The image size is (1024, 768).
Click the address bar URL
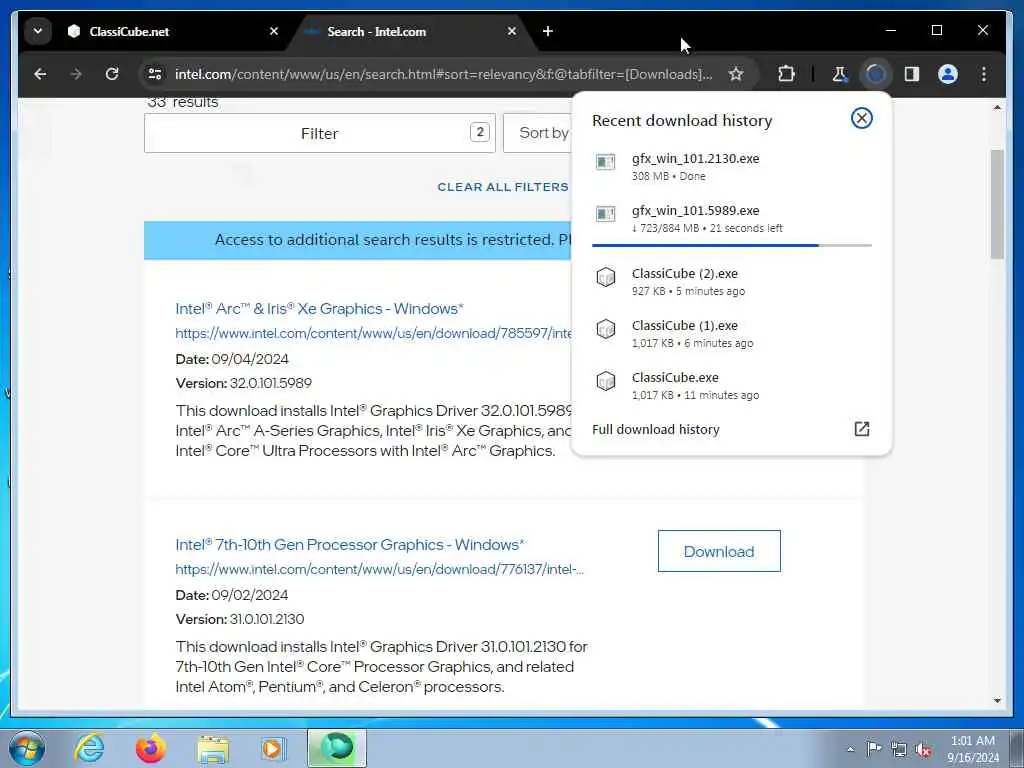[443, 74]
